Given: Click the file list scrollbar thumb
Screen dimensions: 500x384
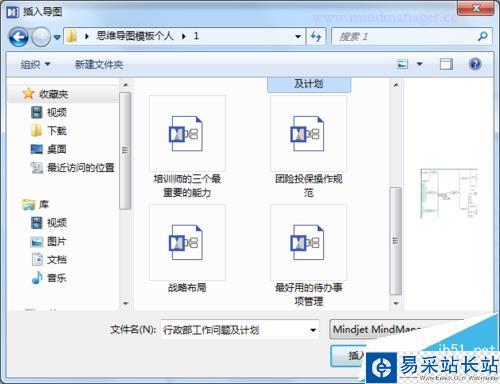Looking at the screenshot, I should pos(396,241).
